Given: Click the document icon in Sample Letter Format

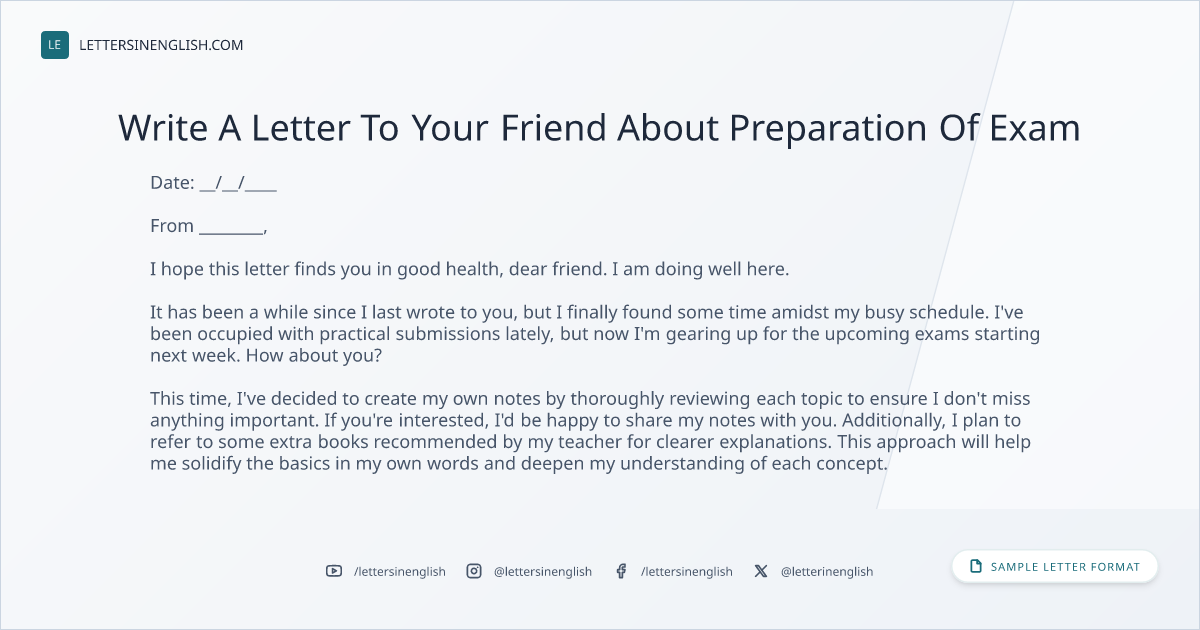Looking at the screenshot, I should (976, 567).
